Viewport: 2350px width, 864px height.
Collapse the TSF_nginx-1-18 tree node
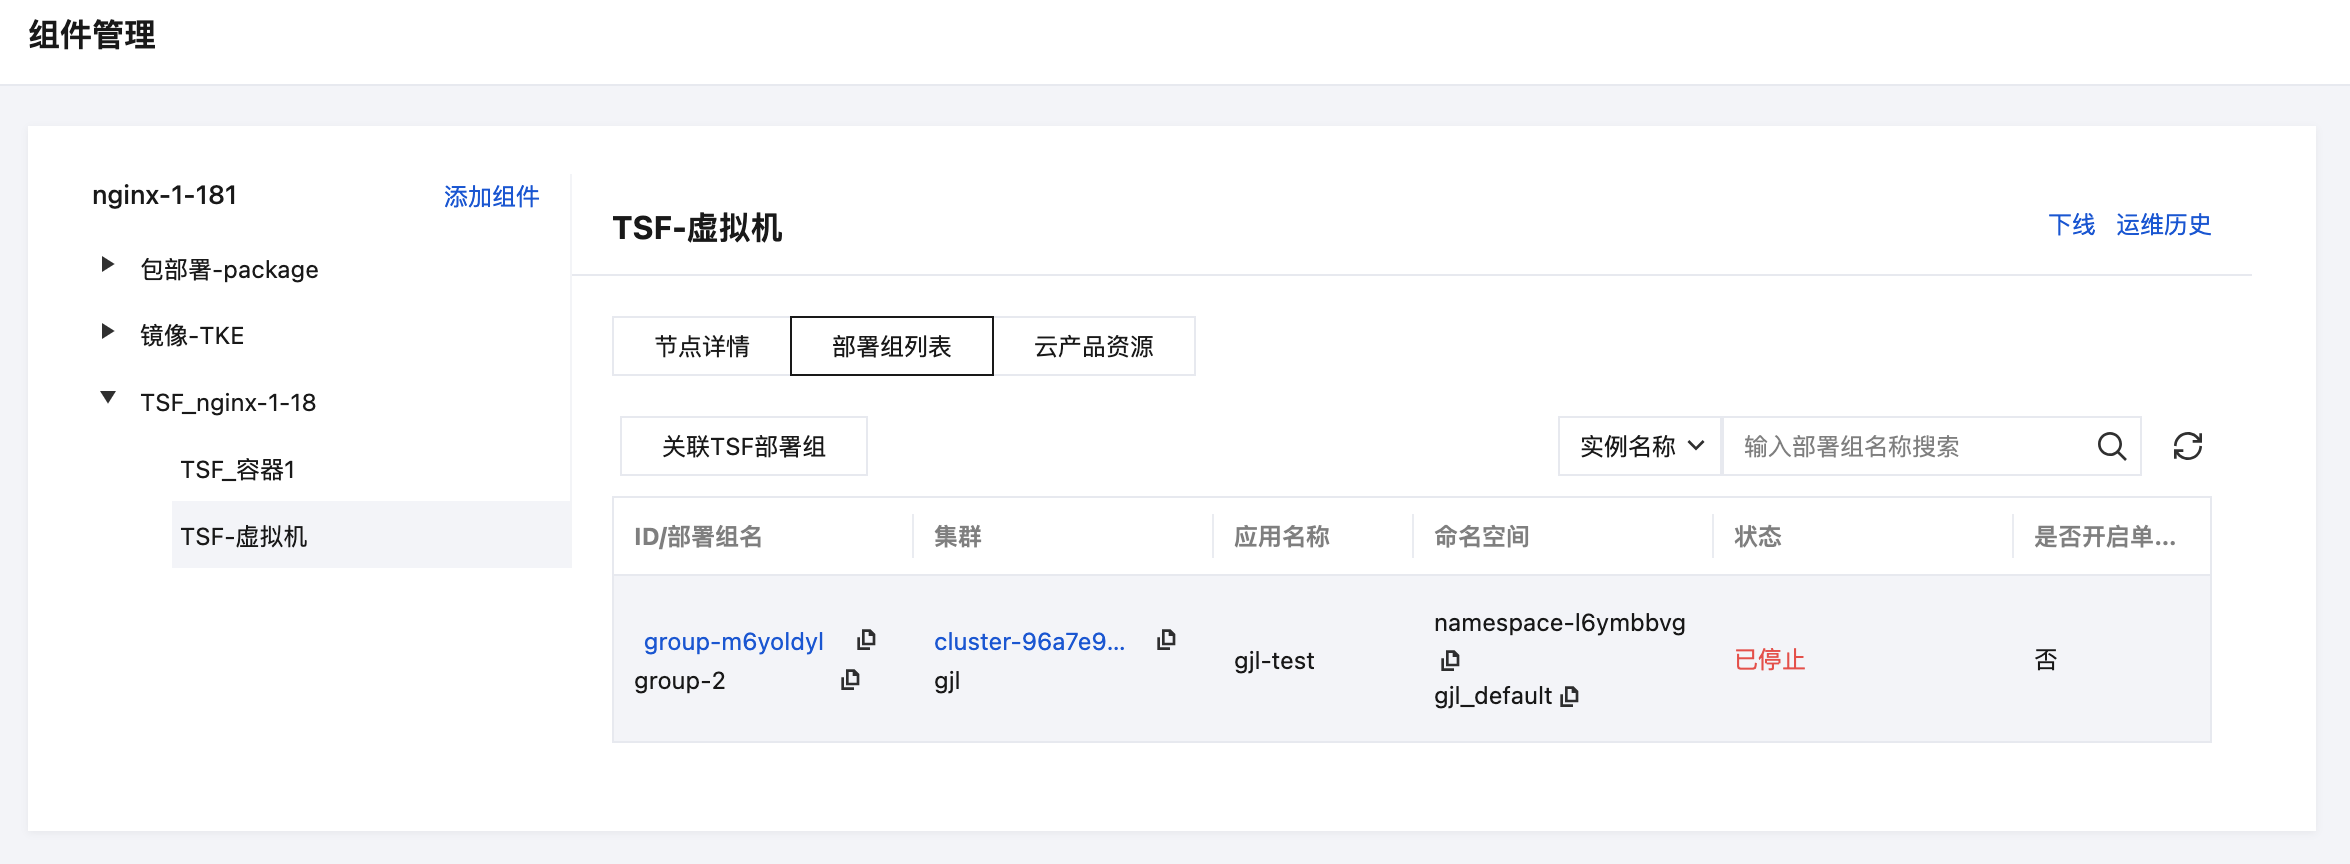(x=108, y=398)
